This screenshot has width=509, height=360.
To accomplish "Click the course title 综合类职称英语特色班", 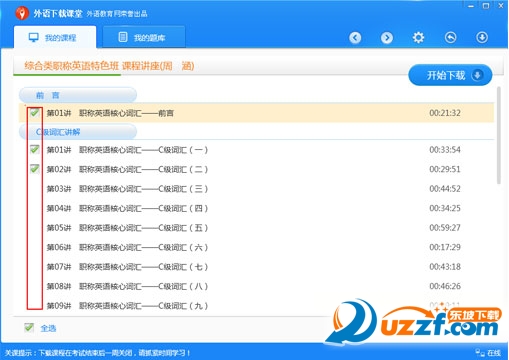I will [x=71, y=66].
